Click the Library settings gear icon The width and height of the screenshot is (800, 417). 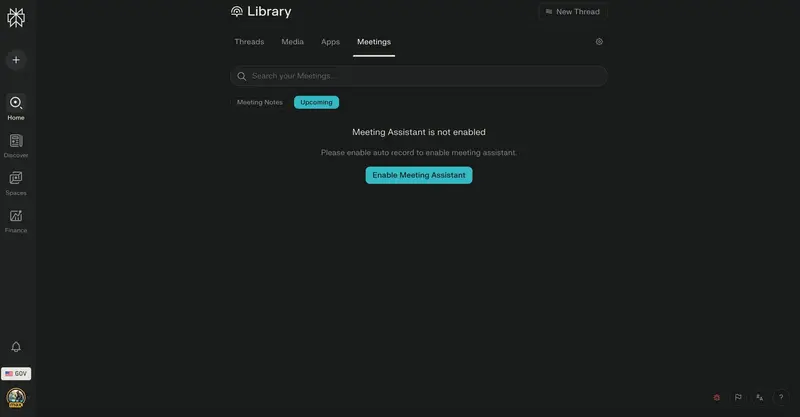pyautogui.click(x=599, y=42)
